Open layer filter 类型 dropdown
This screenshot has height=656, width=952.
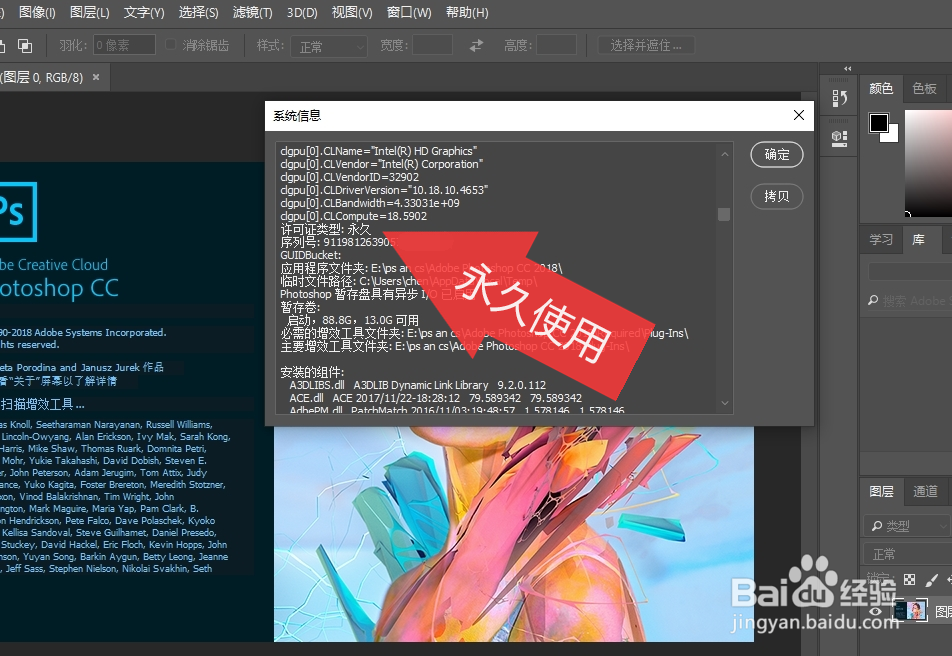(x=907, y=525)
